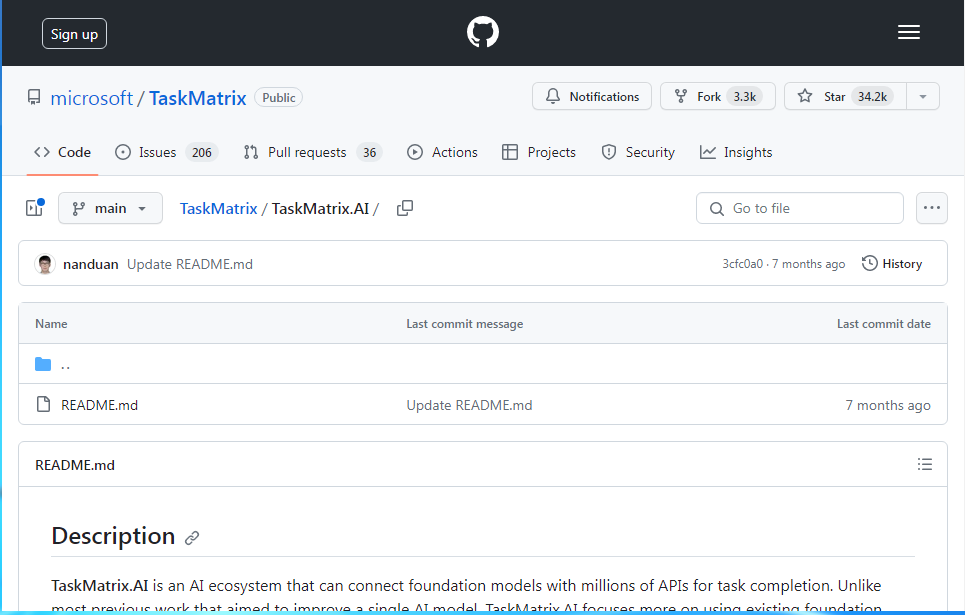Click the Description anchor link icon

191,537
